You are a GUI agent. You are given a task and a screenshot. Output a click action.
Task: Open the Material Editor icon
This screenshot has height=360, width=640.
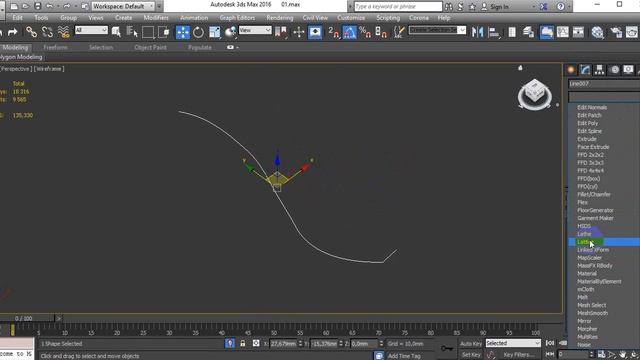point(598,32)
